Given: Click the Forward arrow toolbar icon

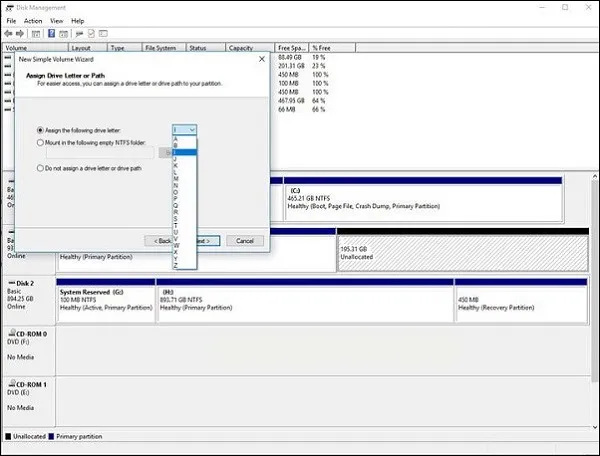Looking at the screenshot, I should (x=20, y=34).
